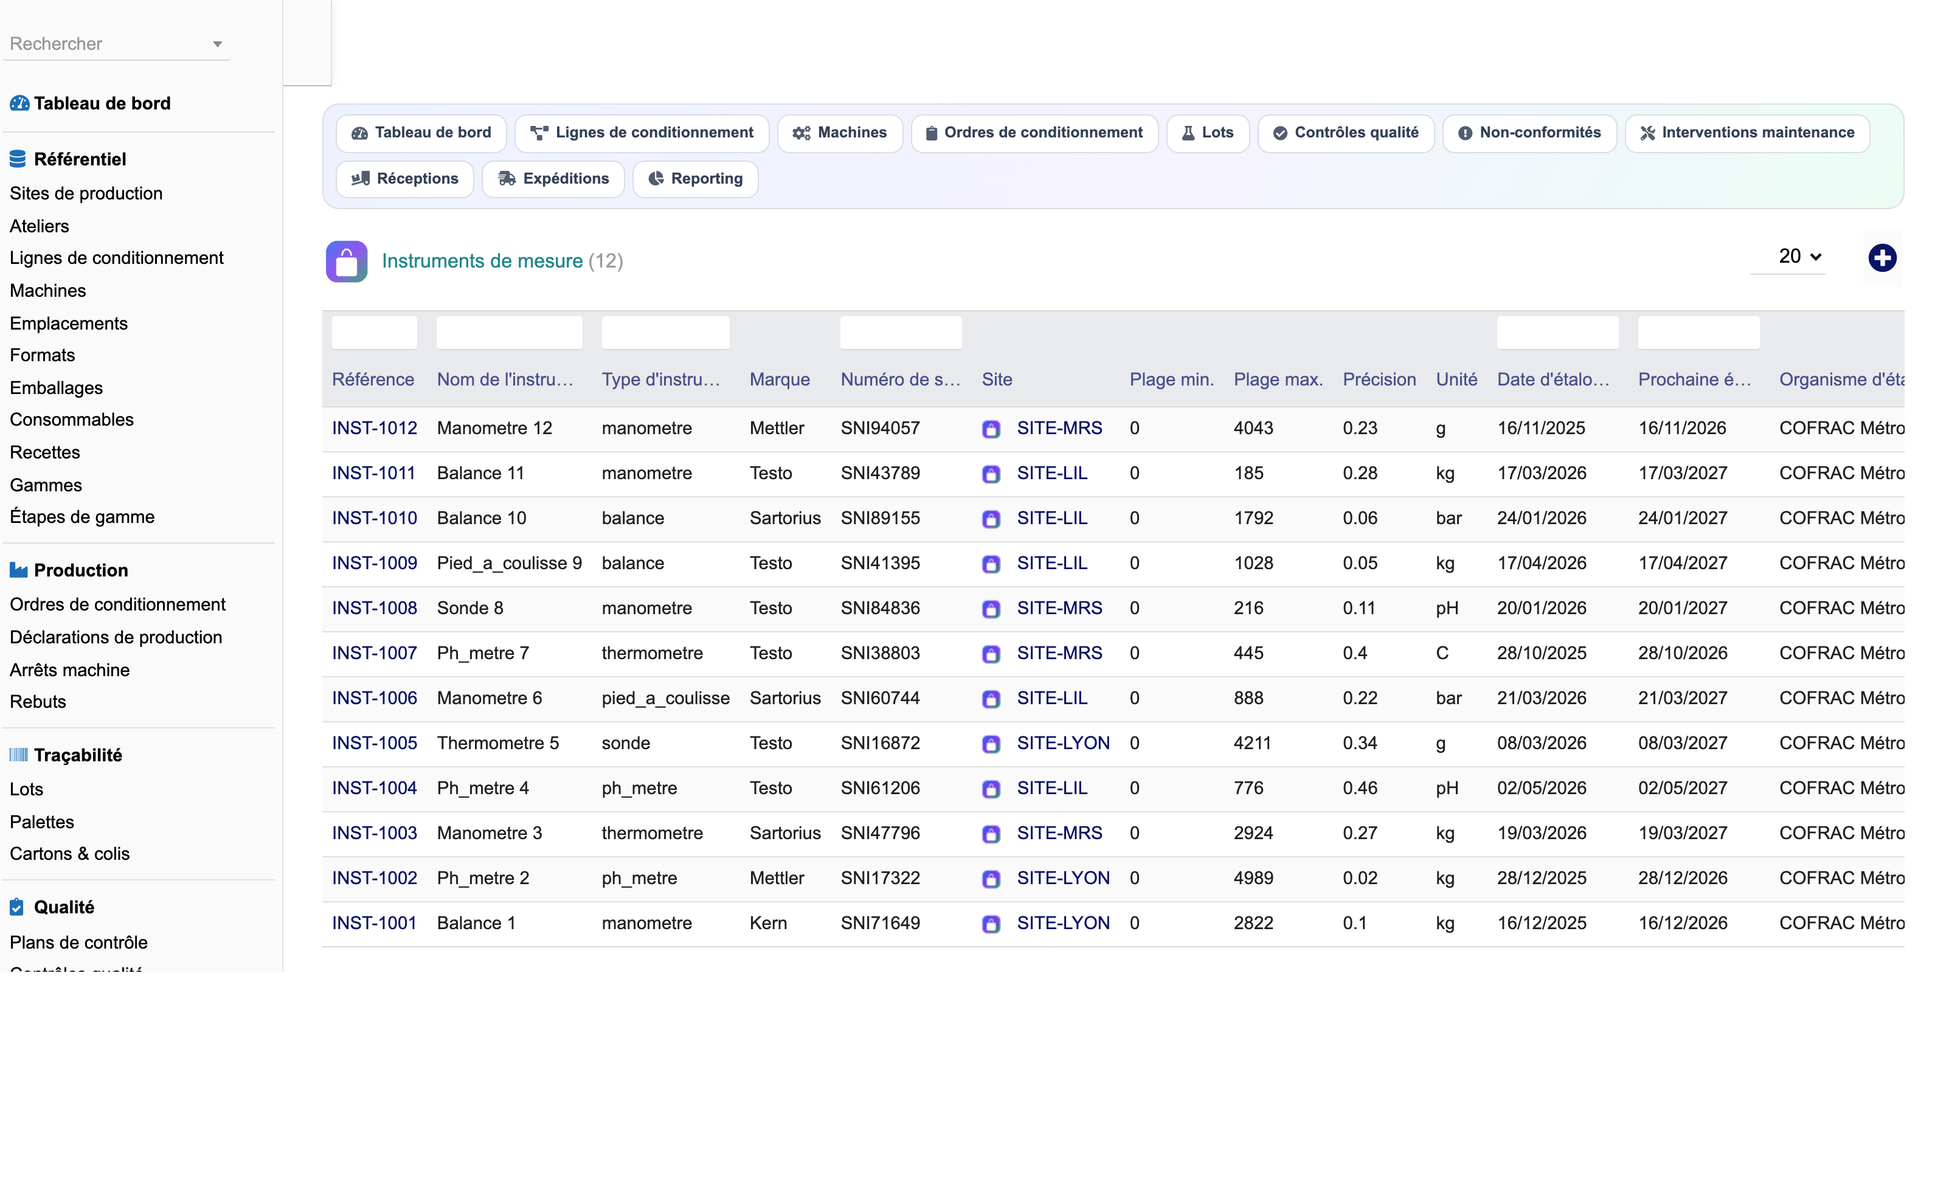The width and height of the screenshot is (1946, 1204).
Task: Open Consommables in sidebar
Action: coord(71,420)
